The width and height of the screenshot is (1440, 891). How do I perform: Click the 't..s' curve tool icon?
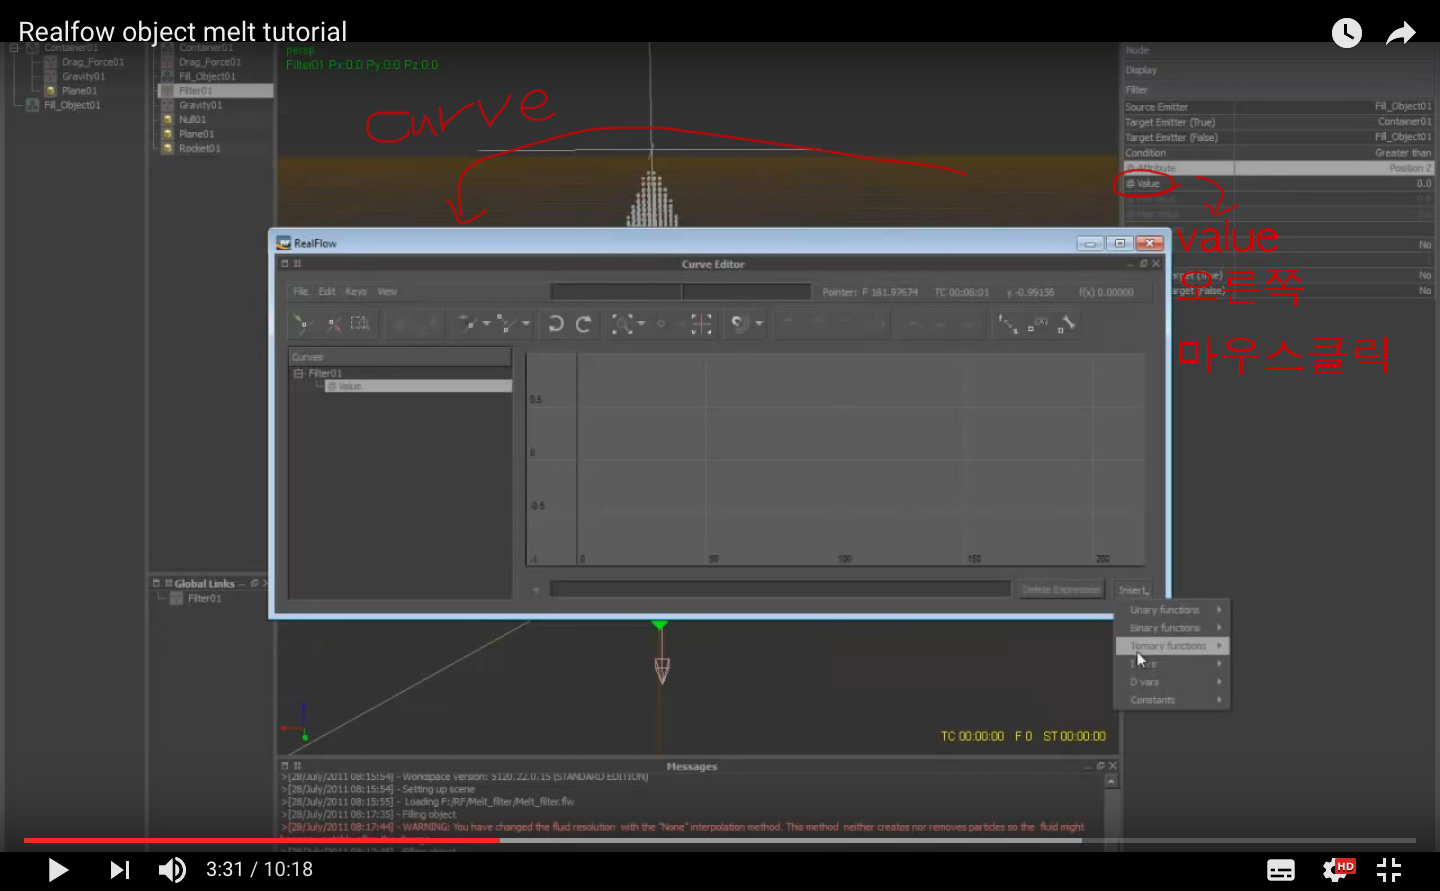coord(1009,324)
